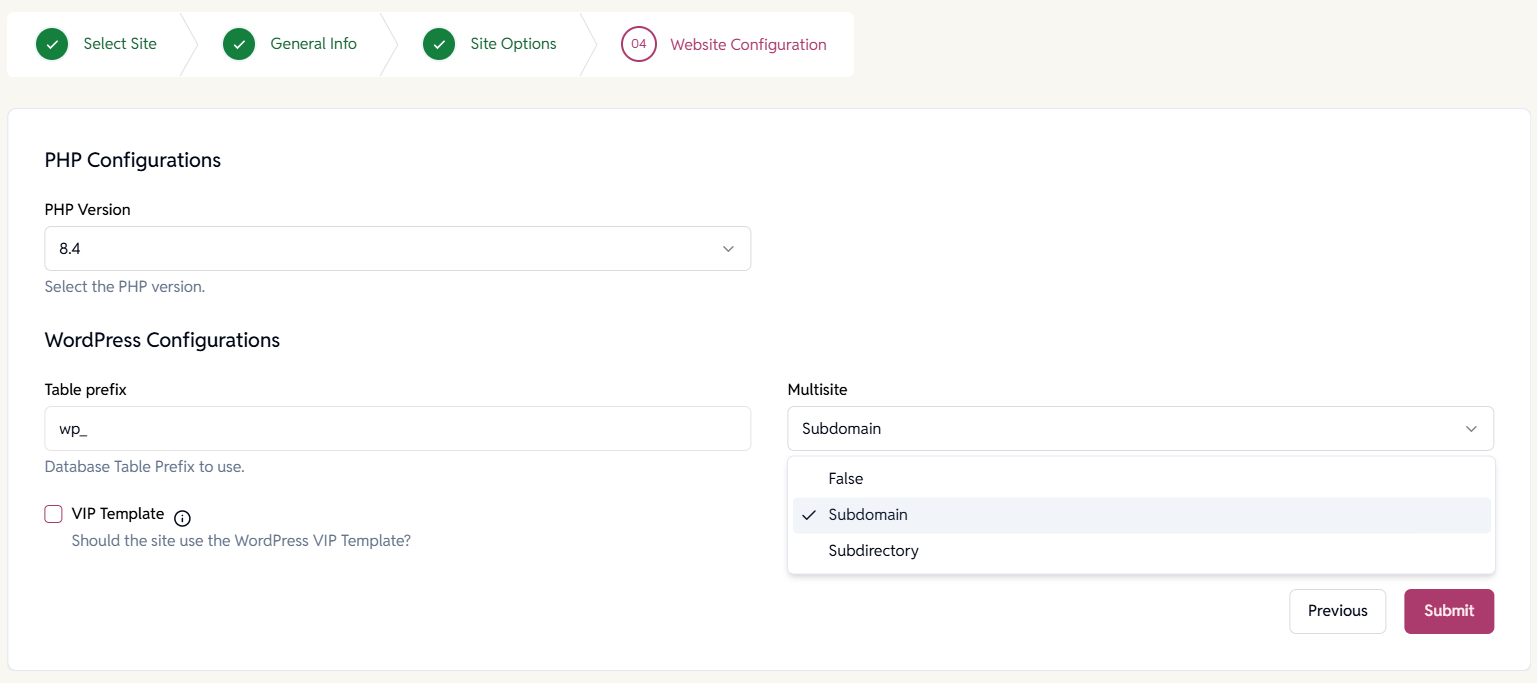Click the green checkmark icon beside General Info

[239, 44]
